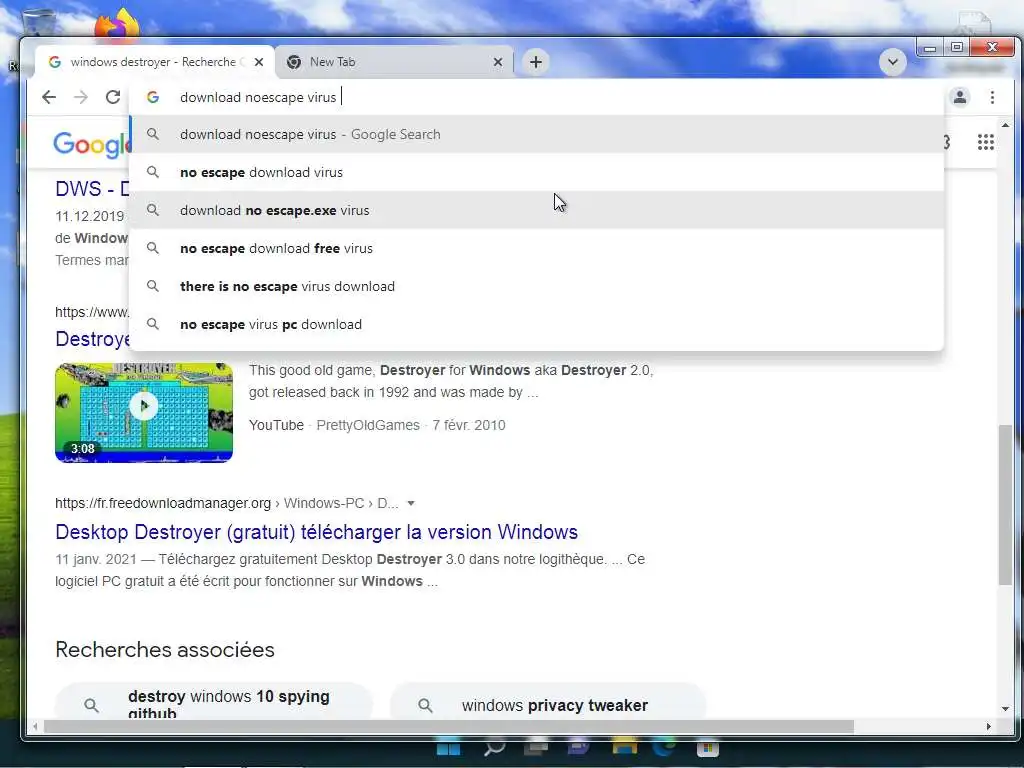Viewport: 1024px width, 768px height.
Task: Go back with the browser back arrow
Action: click(x=48, y=97)
